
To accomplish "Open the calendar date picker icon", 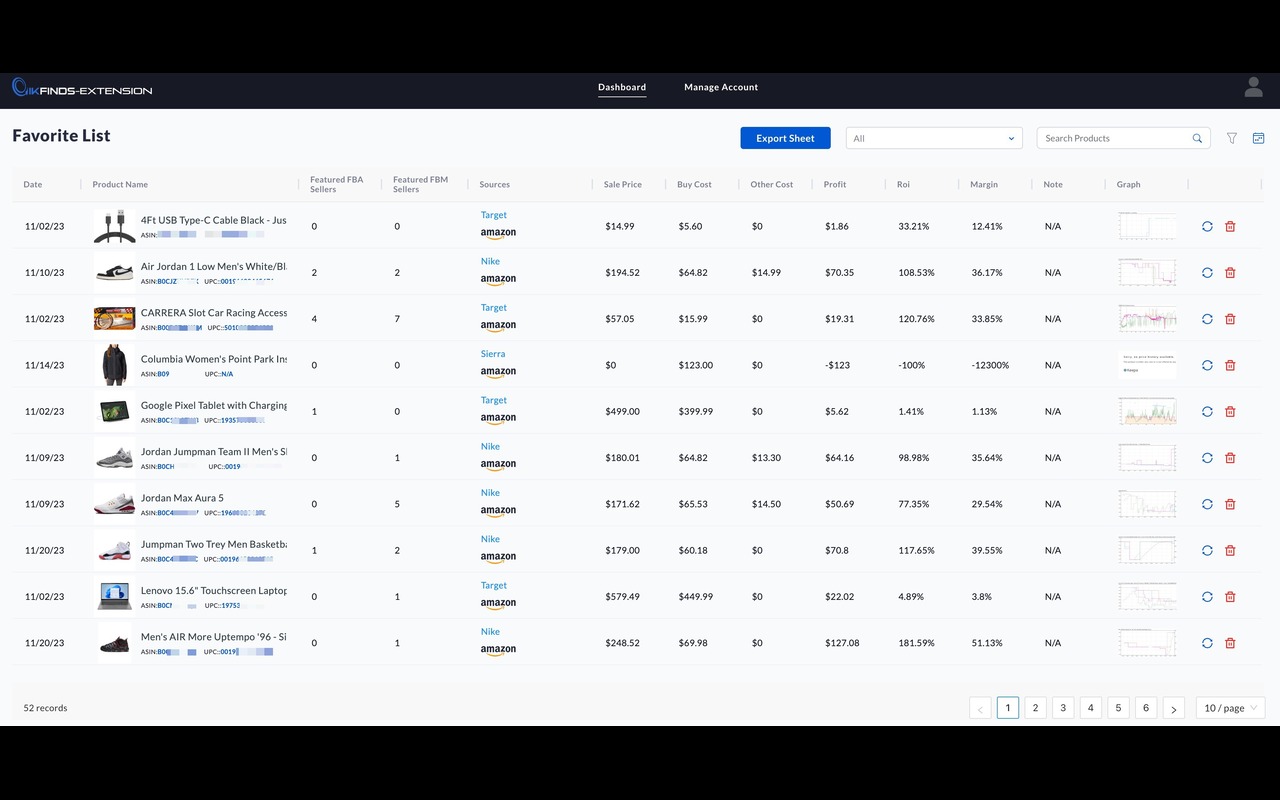I will (1258, 138).
